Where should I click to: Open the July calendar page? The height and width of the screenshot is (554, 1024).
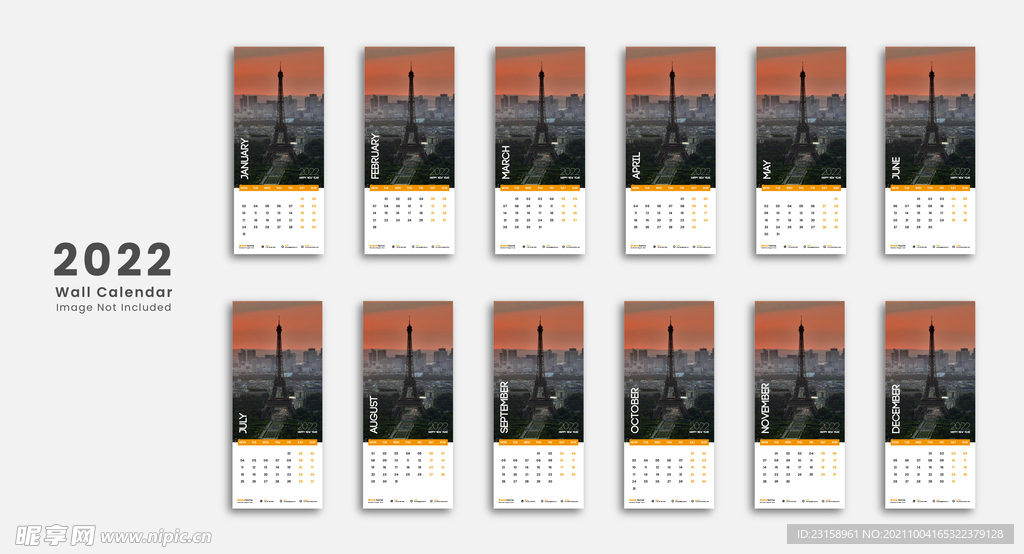[278, 404]
